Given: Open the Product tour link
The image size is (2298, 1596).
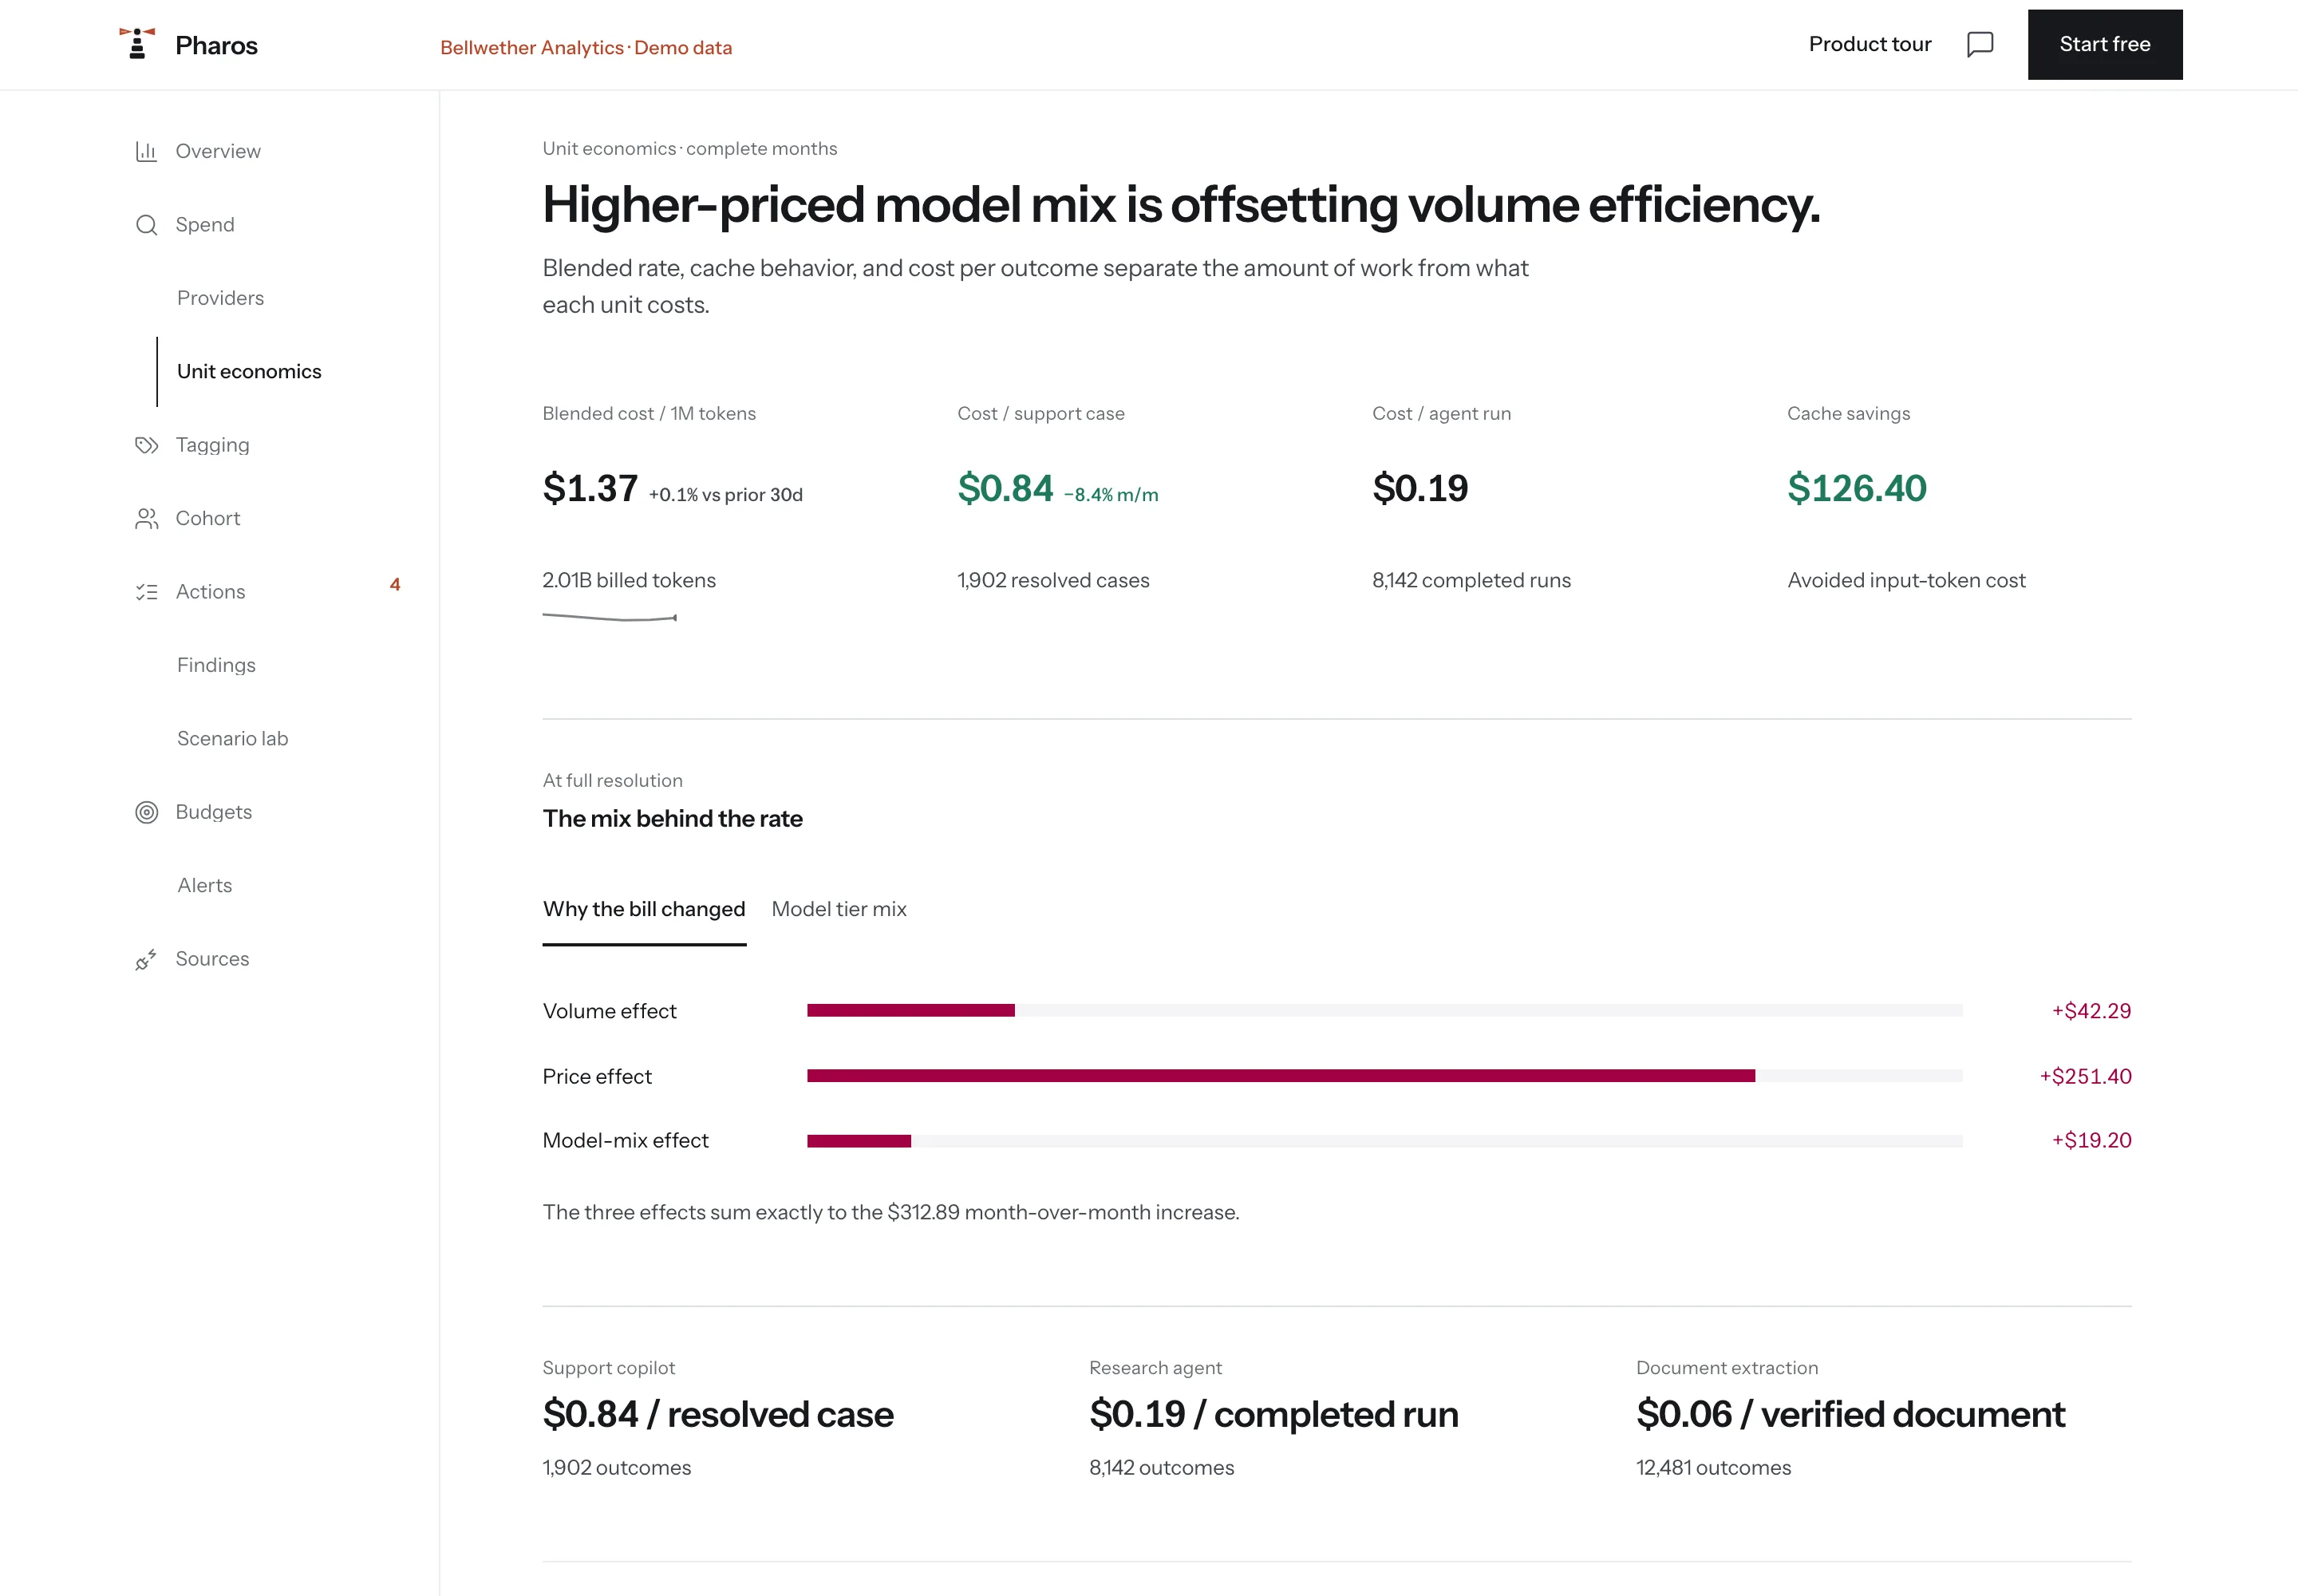Looking at the screenshot, I should coord(1869,44).
